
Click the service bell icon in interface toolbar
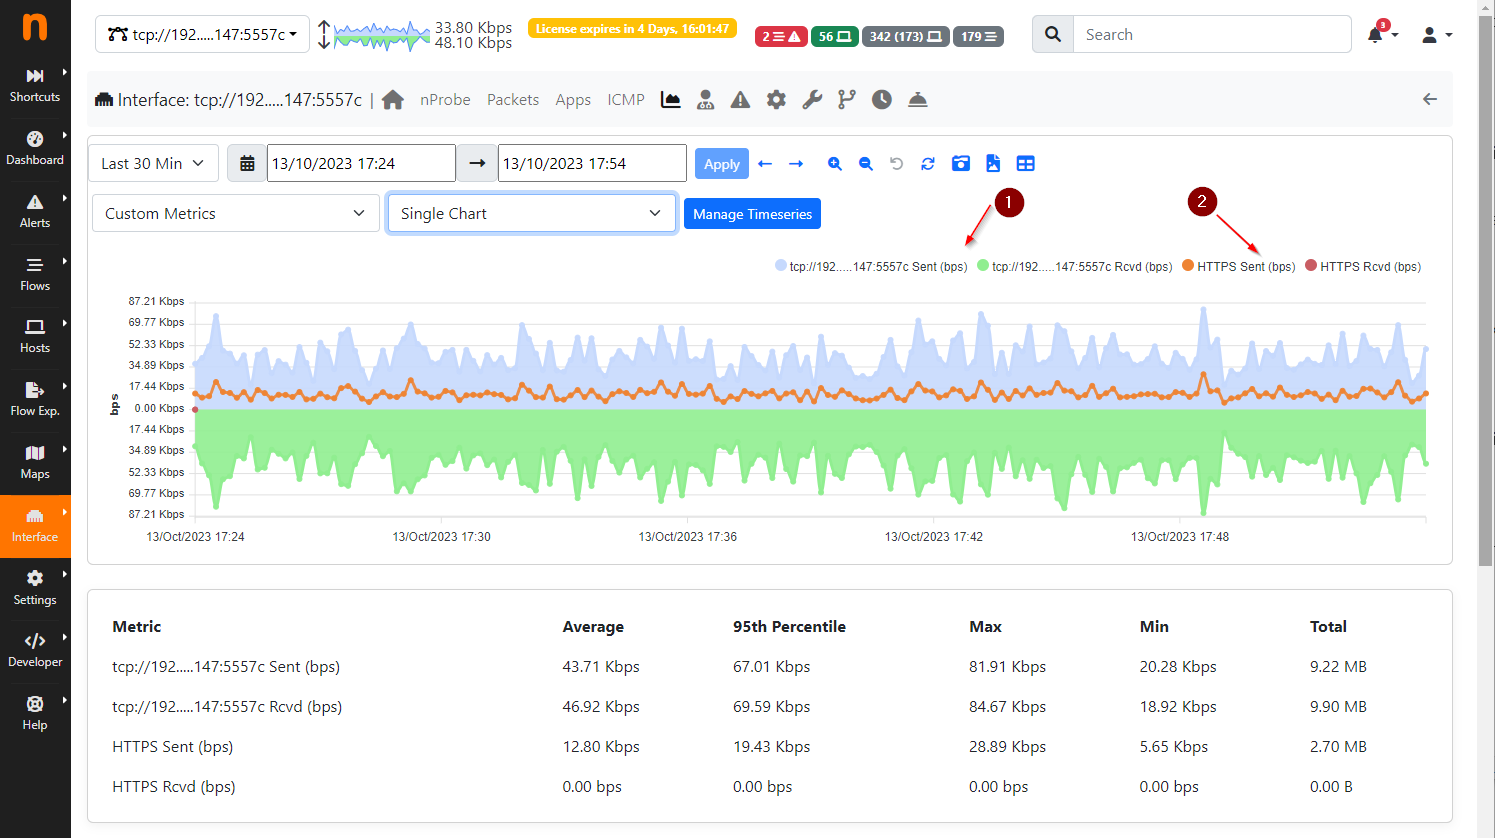point(917,99)
